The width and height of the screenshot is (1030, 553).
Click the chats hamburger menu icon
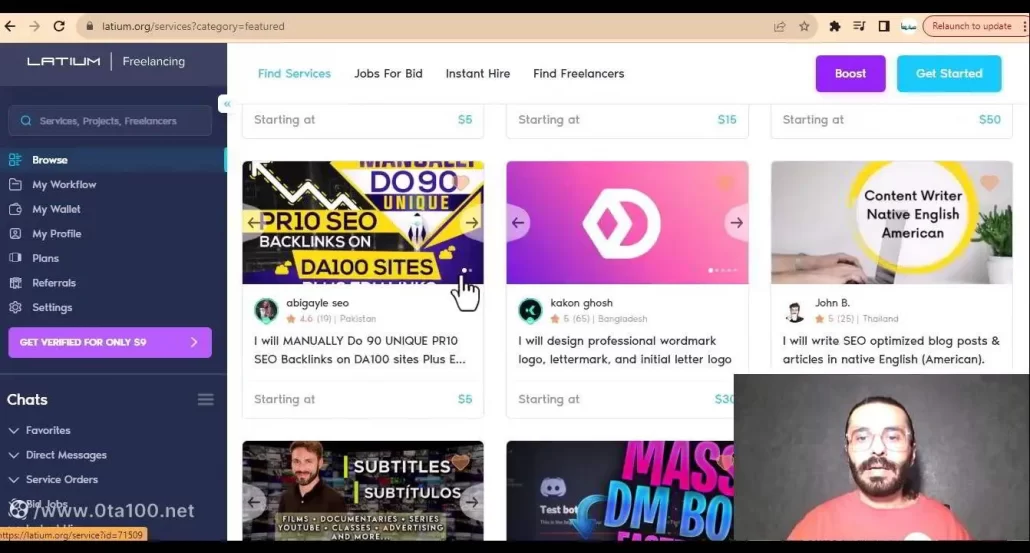(x=205, y=400)
